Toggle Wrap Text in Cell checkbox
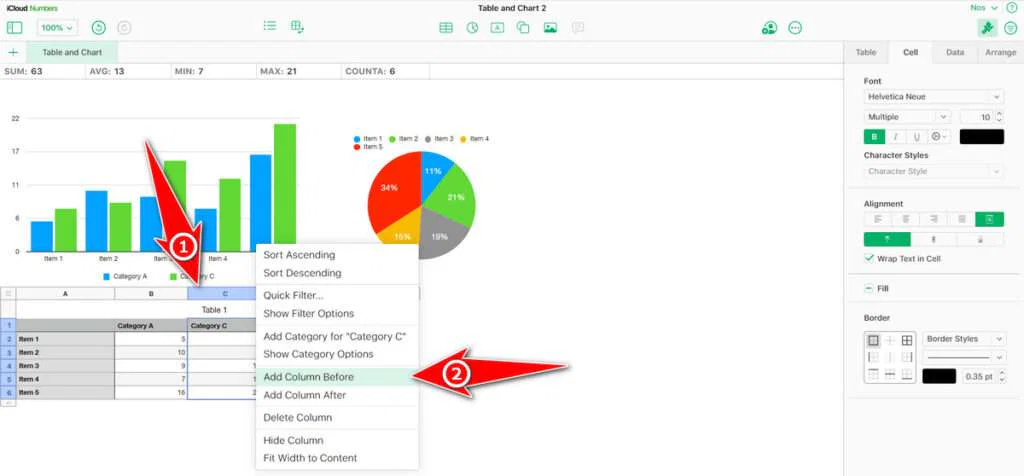The width and height of the screenshot is (1024, 476). click(x=869, y=258)
